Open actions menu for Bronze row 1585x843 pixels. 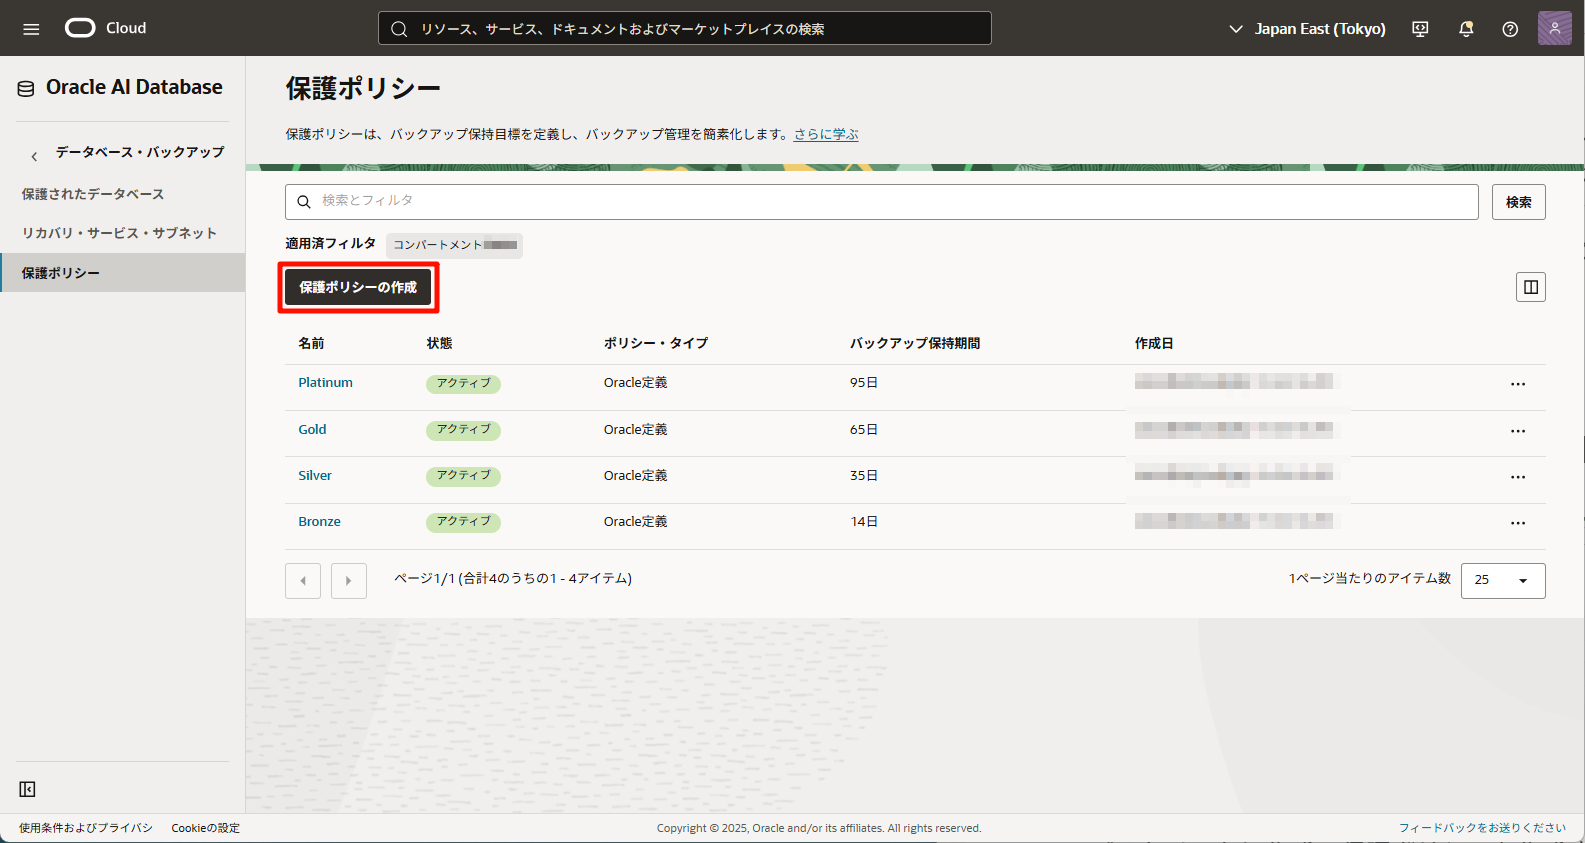click(1518, 523)
